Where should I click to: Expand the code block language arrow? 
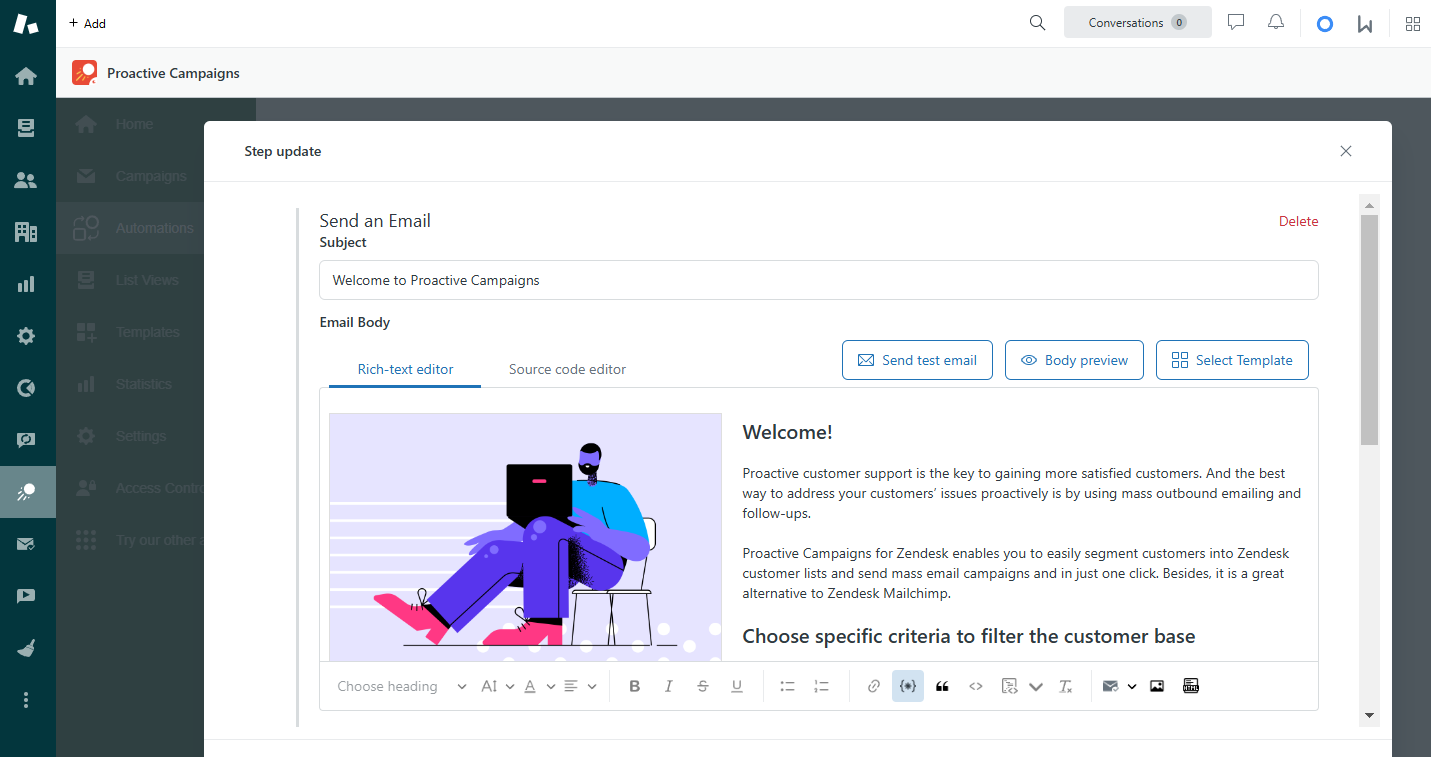1036,686
